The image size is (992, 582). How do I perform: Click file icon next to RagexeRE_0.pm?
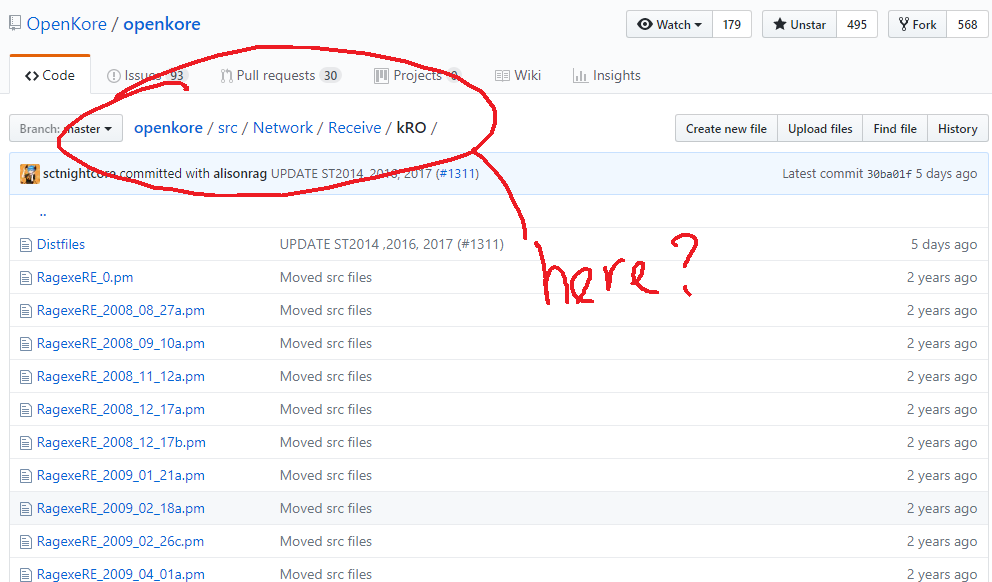pyautogui.click(x=25, y=278)
